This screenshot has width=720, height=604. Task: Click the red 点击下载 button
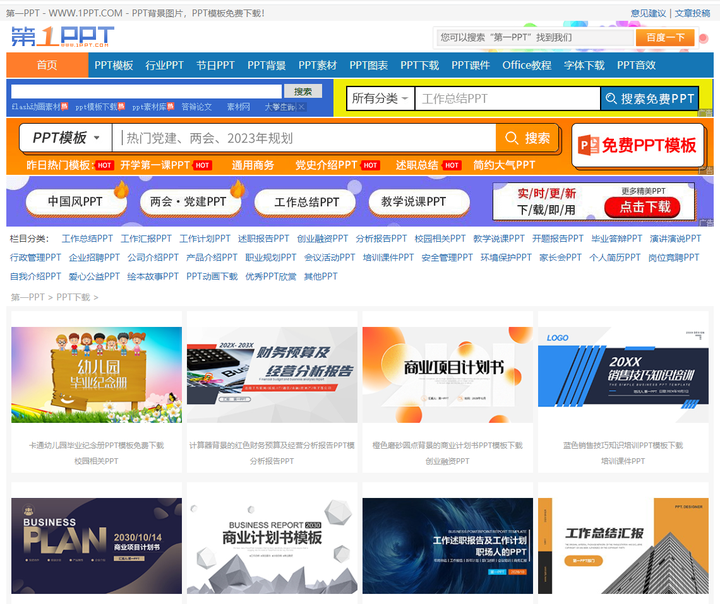point(642,207)
